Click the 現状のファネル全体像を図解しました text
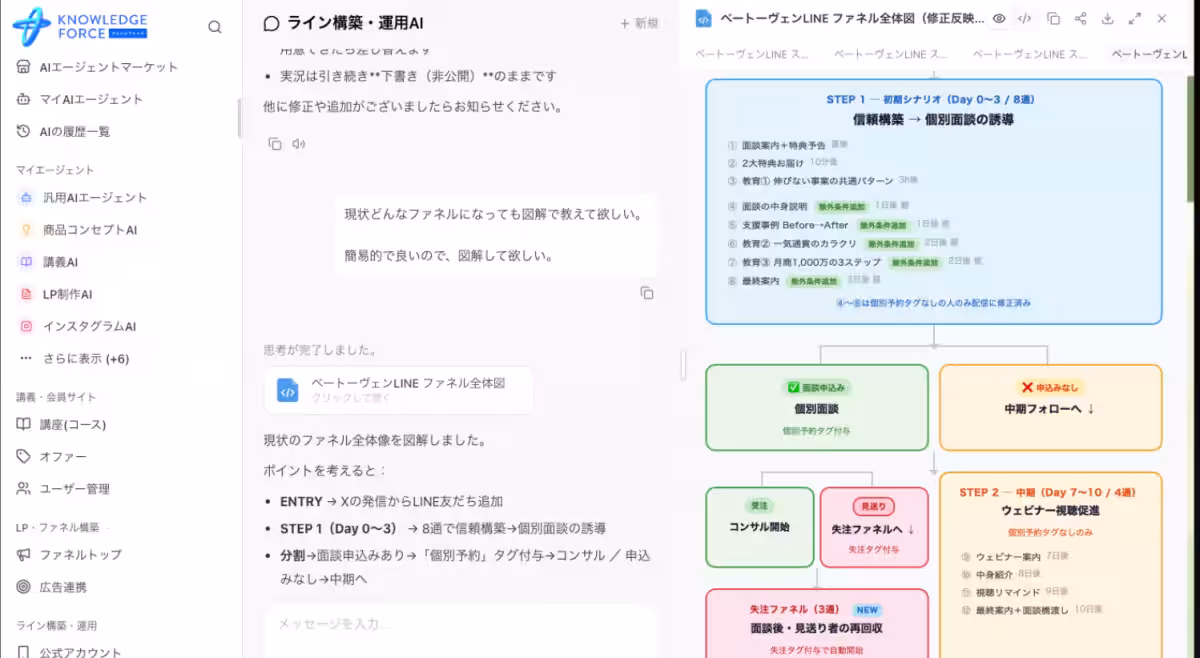The image size is (1200, 658). tap(375, 440)
